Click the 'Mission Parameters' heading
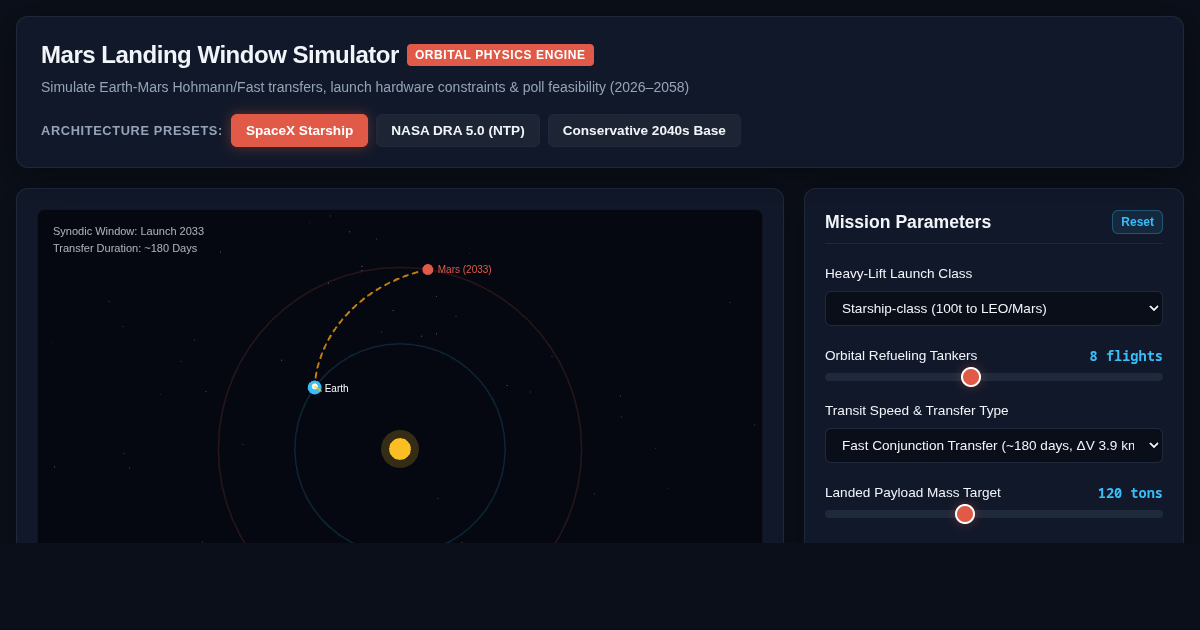 click(908, 222)
